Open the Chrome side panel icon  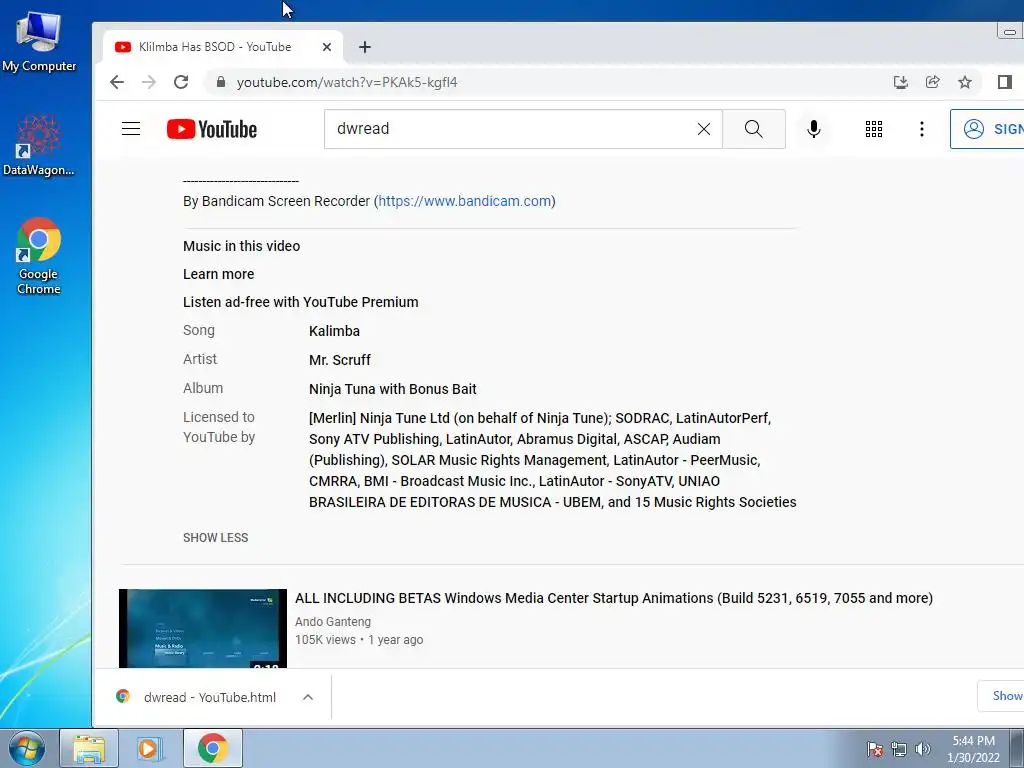click(x=1004, y=82)
